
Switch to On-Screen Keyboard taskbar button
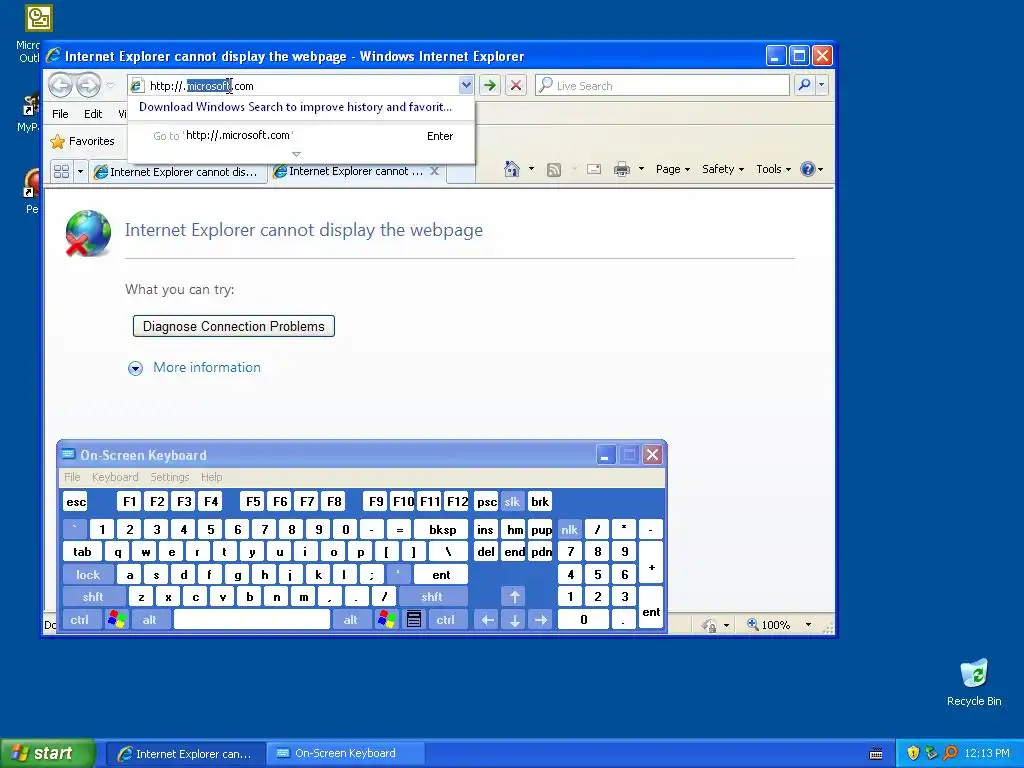click(345, 753)
